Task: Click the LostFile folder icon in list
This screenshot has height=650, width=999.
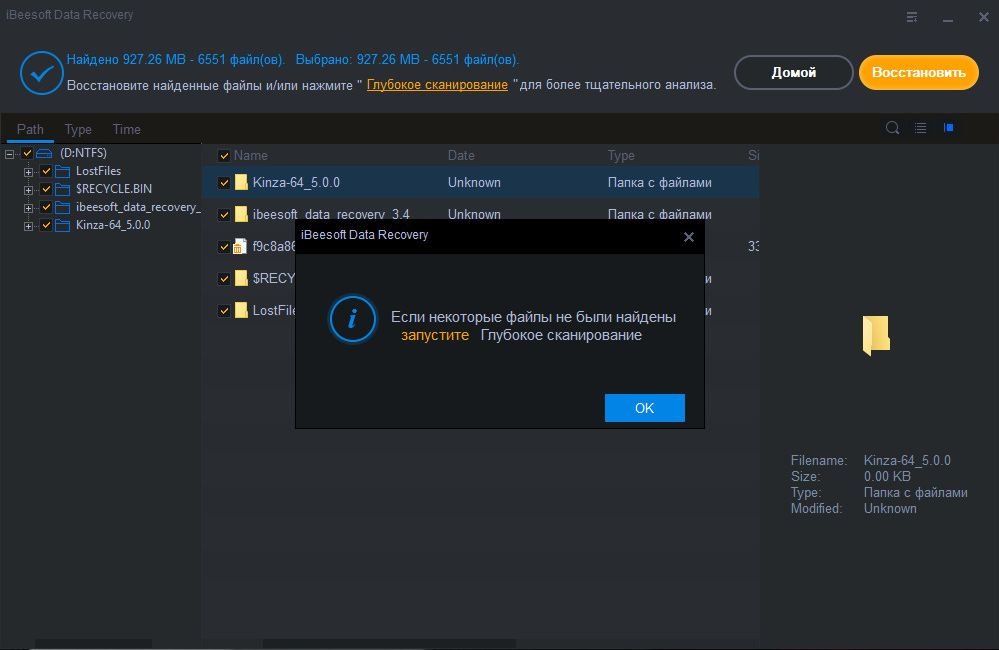Action: tap(241, 310)
